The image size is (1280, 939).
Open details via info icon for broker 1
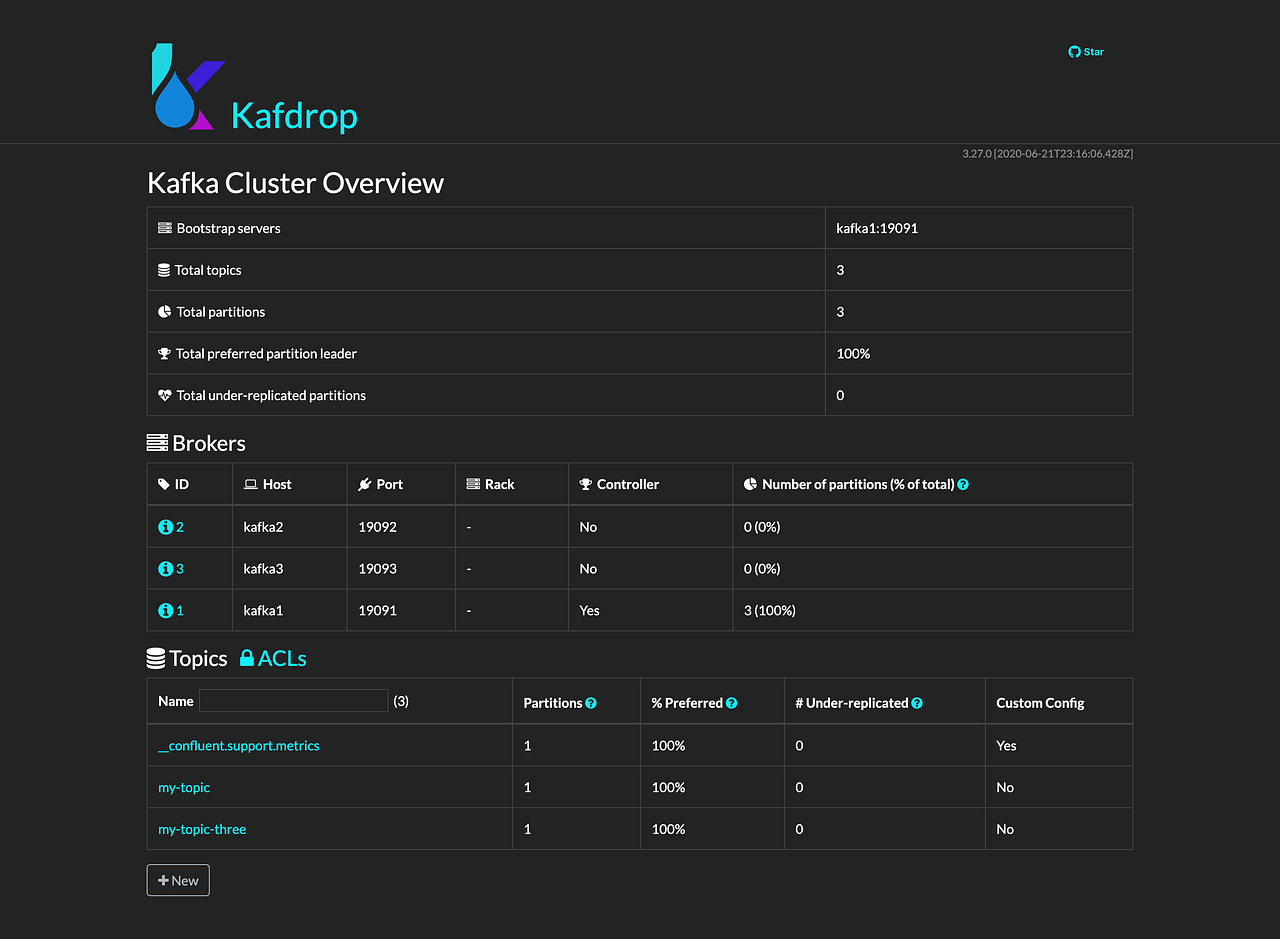click(165, 610)
